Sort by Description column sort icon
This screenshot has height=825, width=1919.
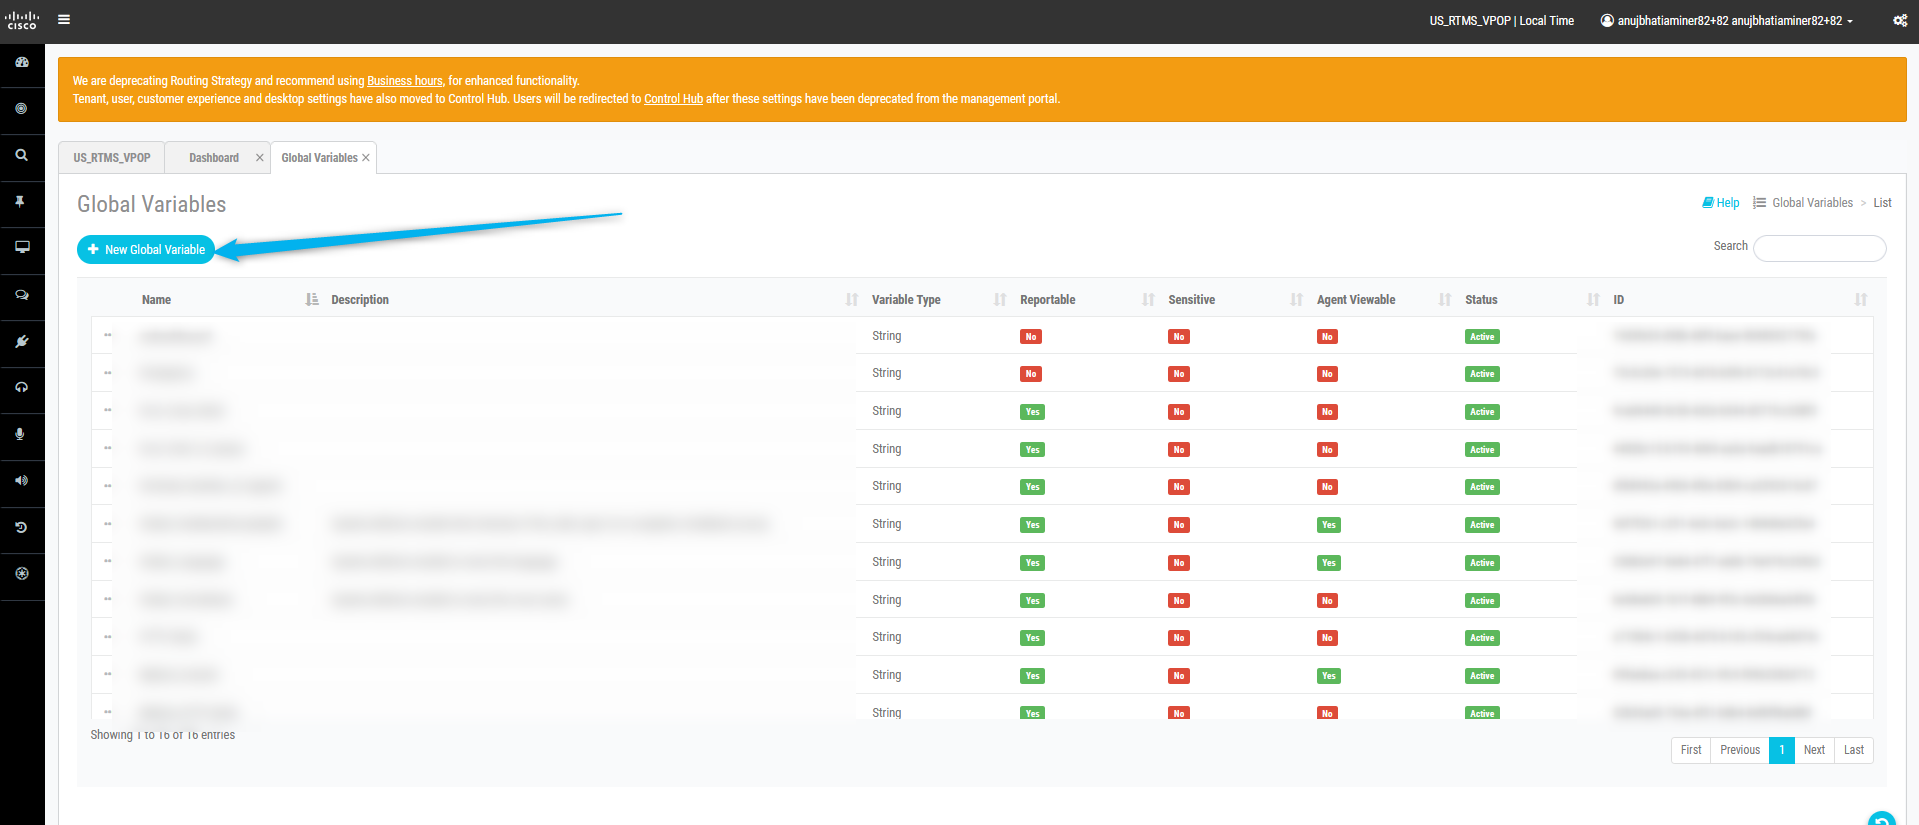coord(852,299)
